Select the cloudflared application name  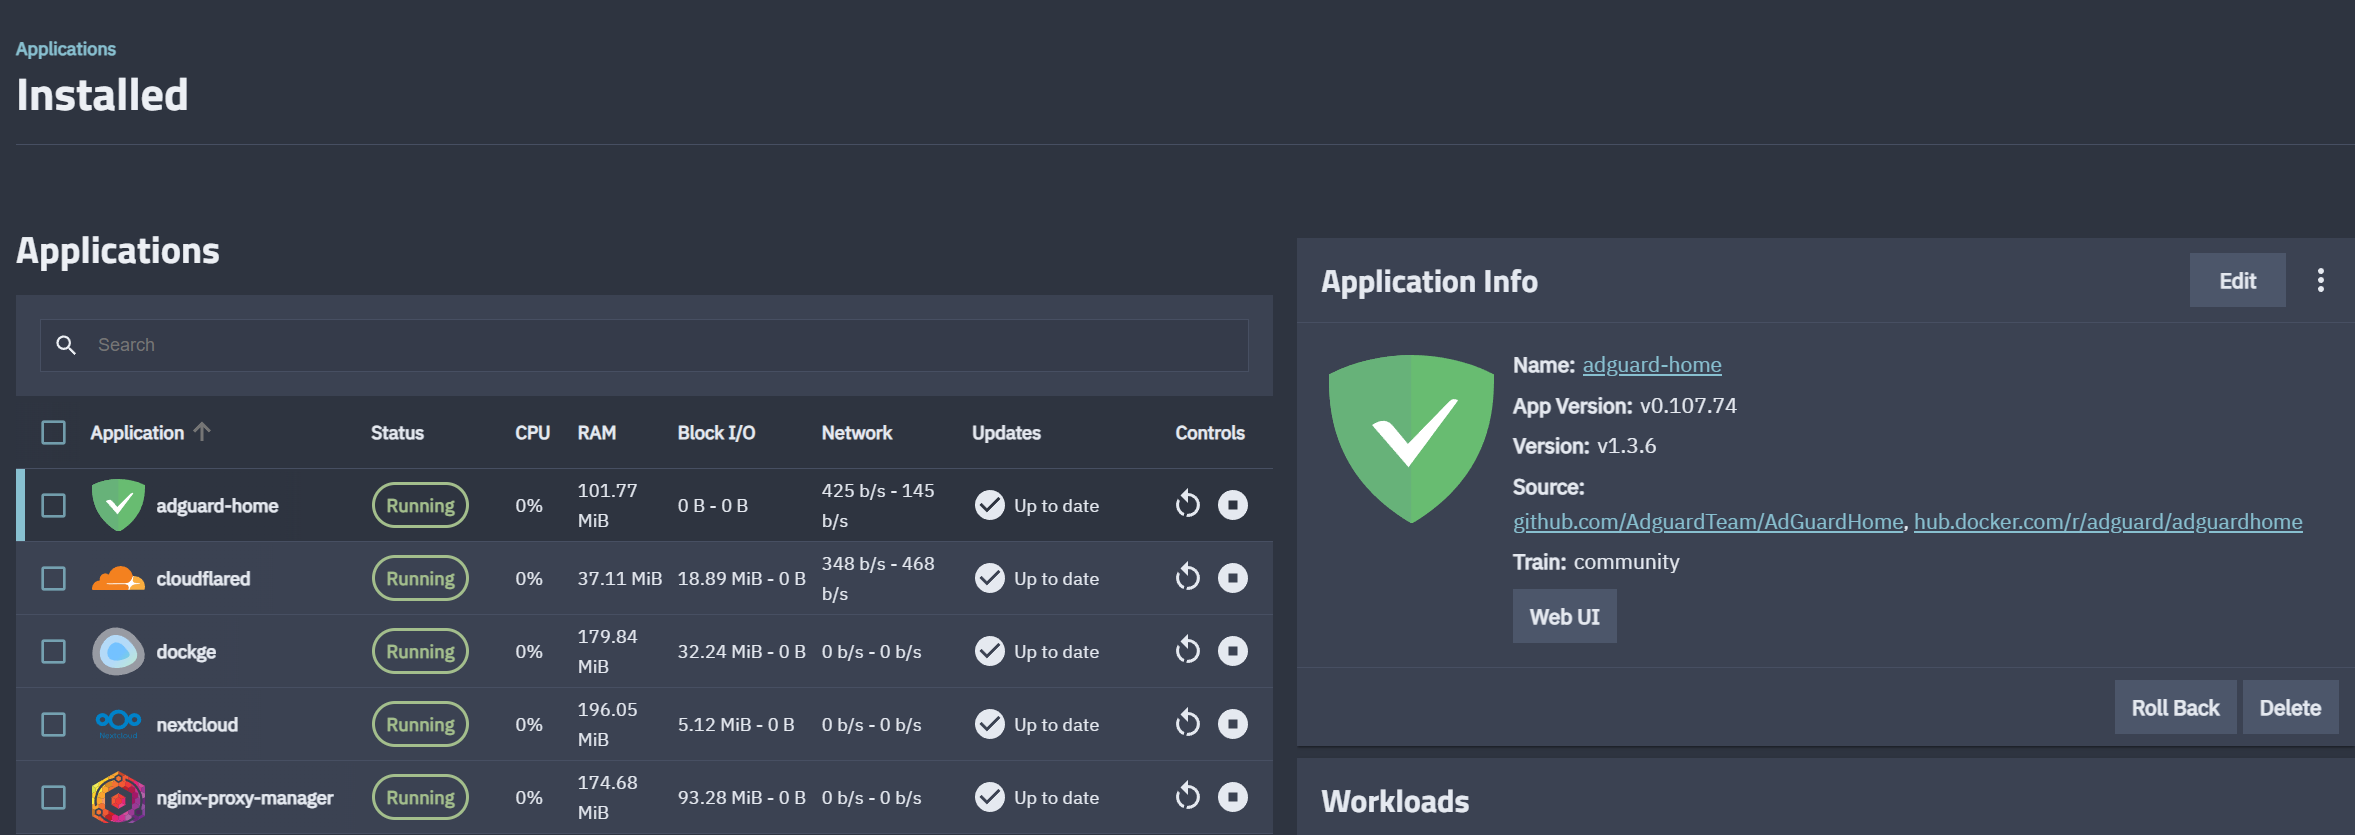pyautogui.click(x=203, y=579)
